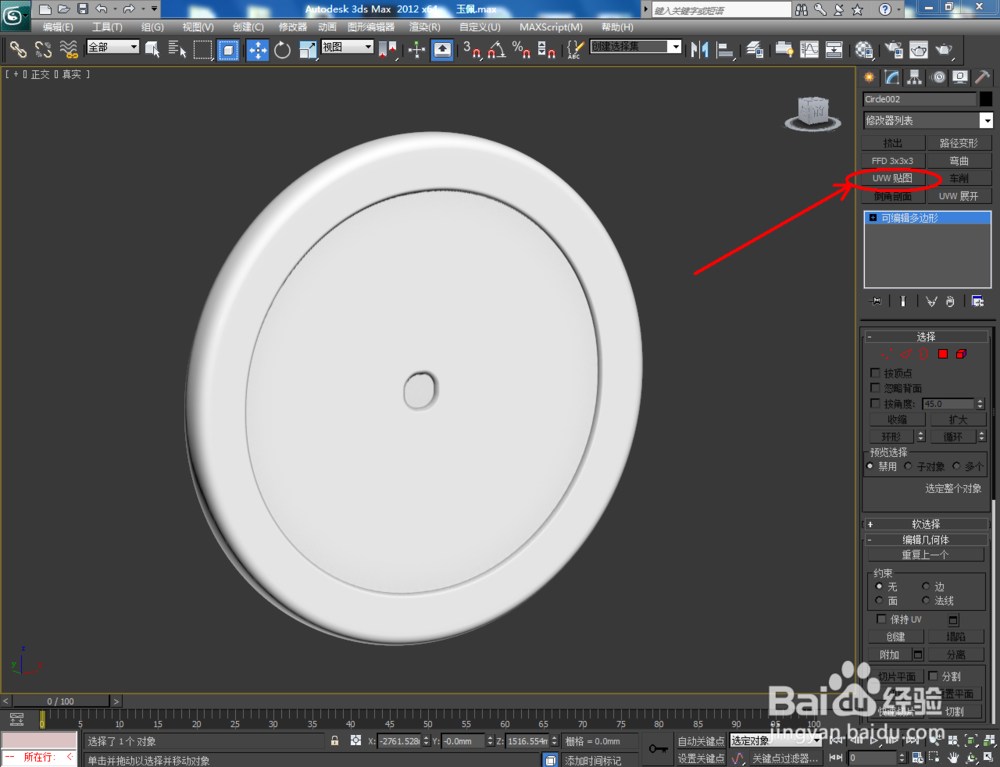Open the 渲染(R) menu
This screenshot has width=1000, height=767.
point(425,27)
